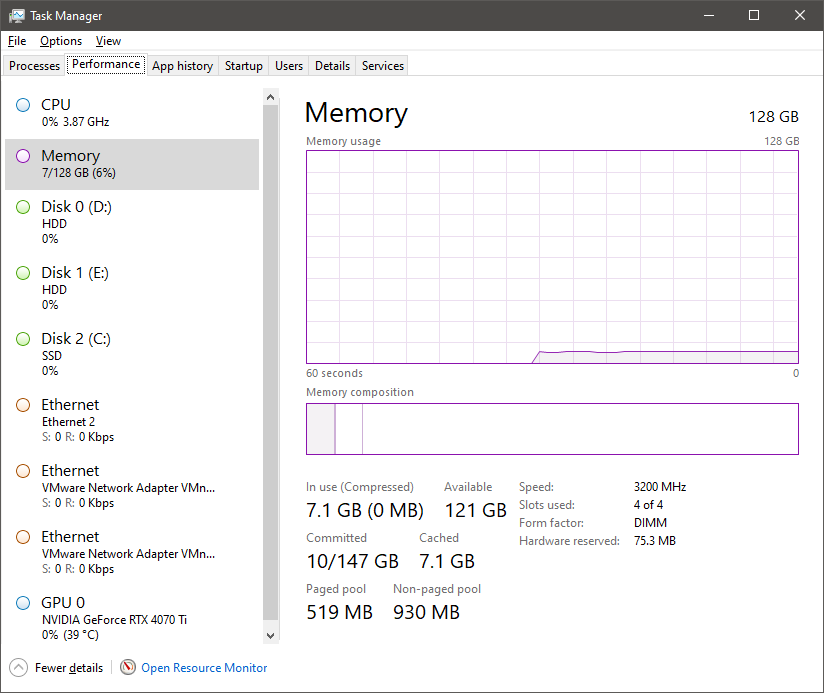
Task: Minimize the Task Manager window
Action: pyautogui.click(x=709, y=15)
